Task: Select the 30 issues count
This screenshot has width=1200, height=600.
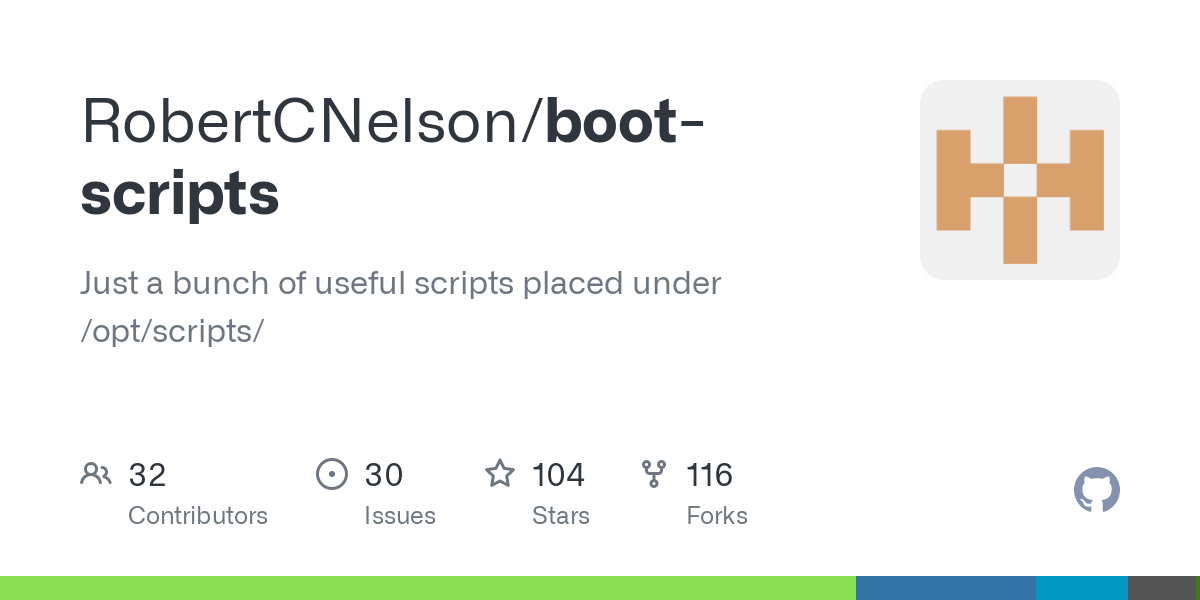Action: click(x=384, y=475)
